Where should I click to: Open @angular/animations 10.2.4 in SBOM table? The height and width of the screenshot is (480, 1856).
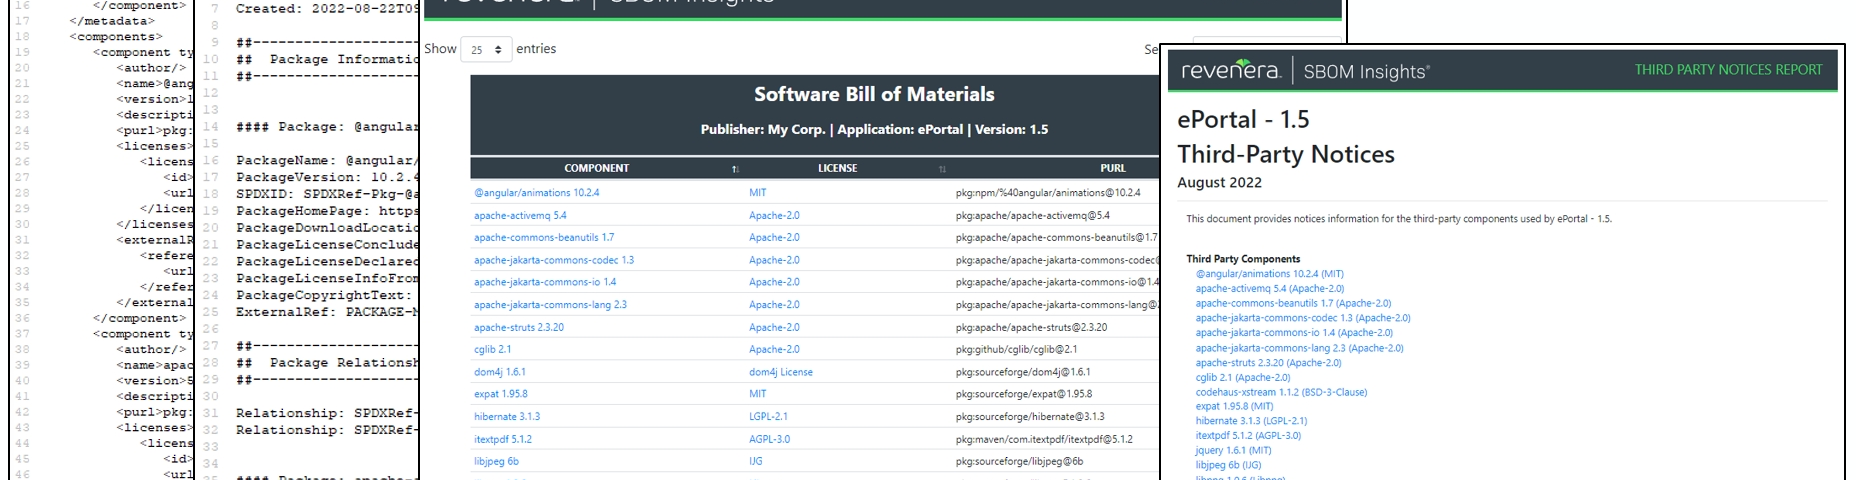click(x=537, y=193)
